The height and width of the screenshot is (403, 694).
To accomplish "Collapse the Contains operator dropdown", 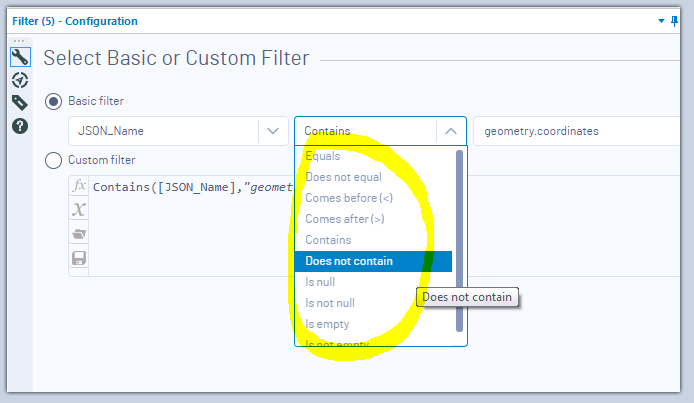I will click(451, 131).
